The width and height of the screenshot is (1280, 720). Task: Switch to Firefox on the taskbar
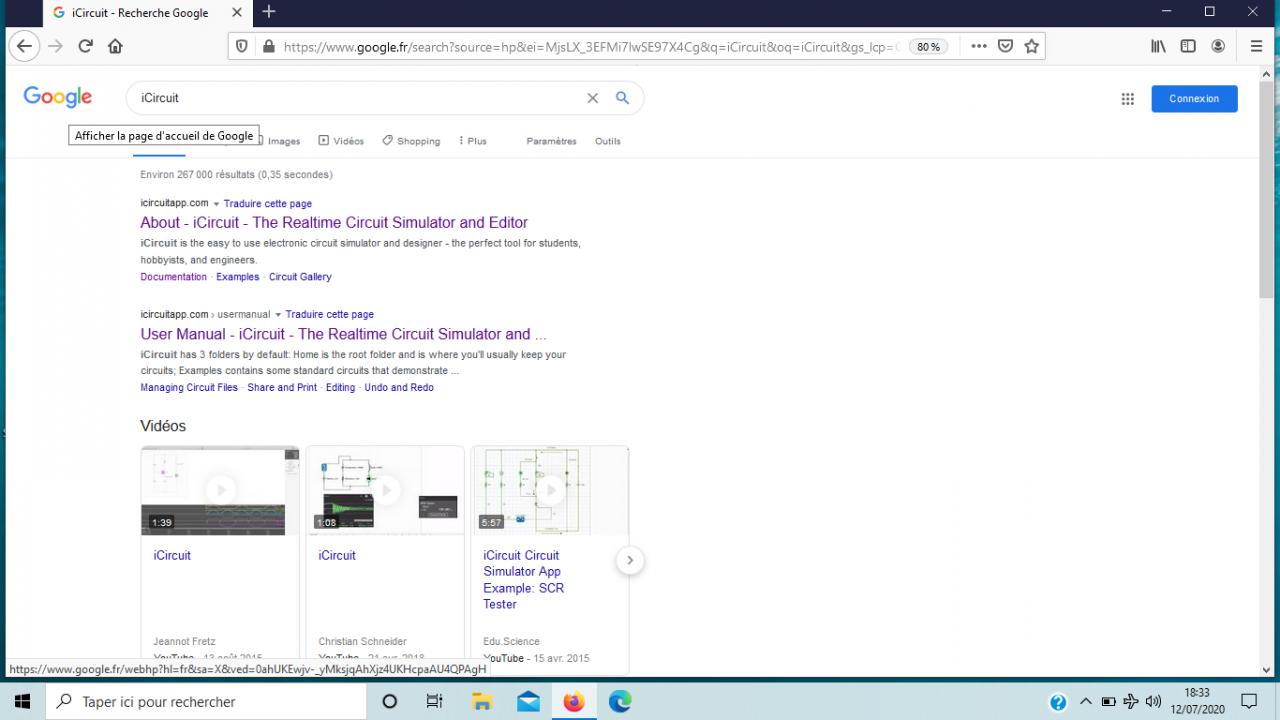coord(574,701)
